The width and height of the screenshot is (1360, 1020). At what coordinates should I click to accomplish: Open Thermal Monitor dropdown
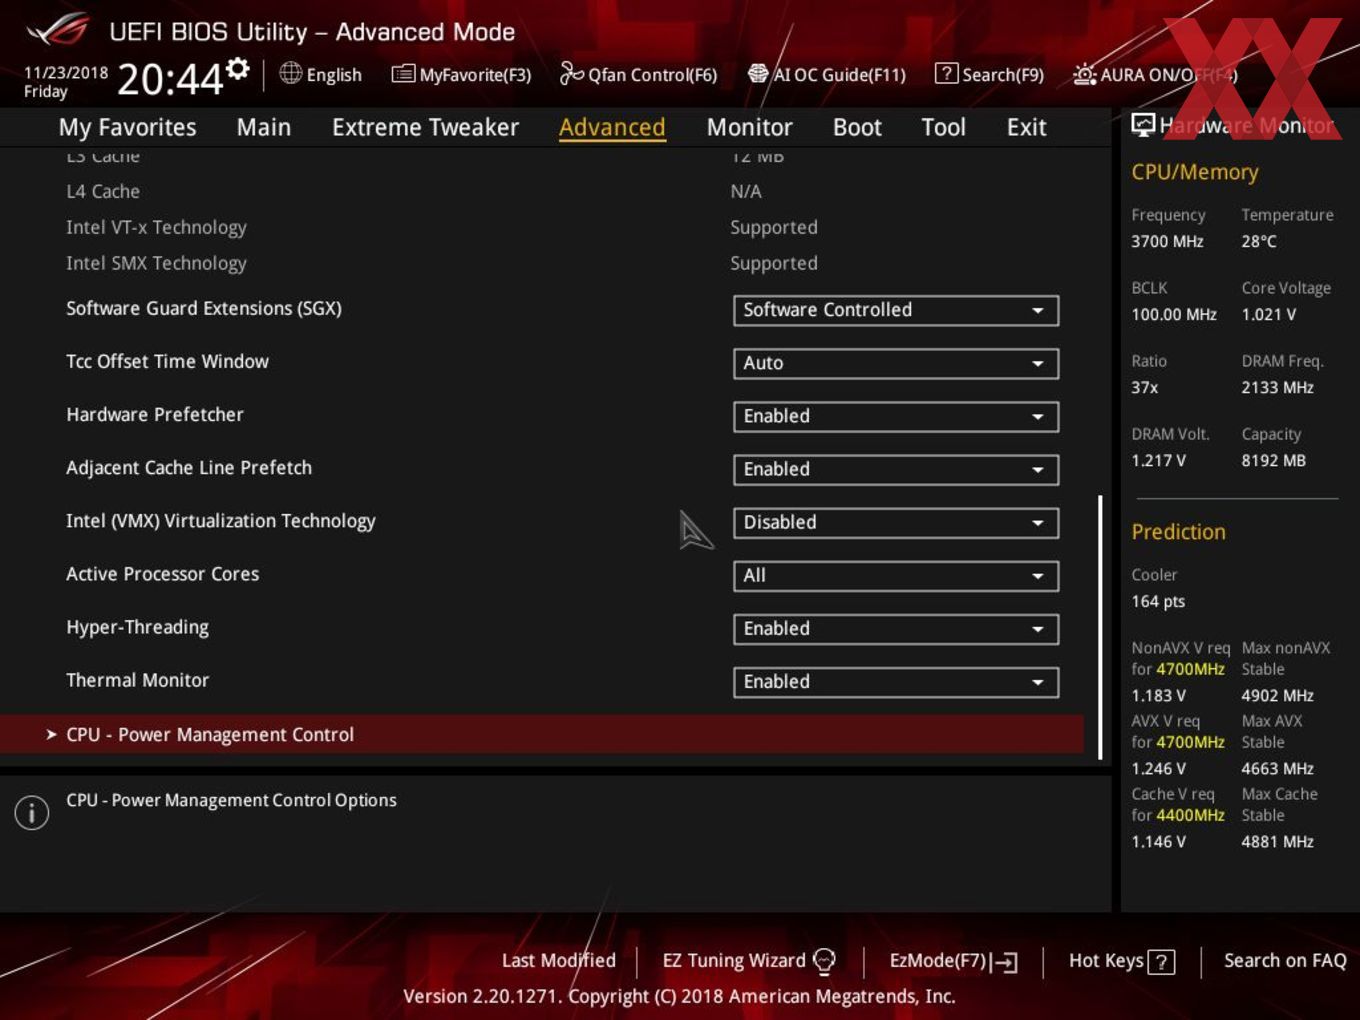pyautogui.click(x=896, y=681)
